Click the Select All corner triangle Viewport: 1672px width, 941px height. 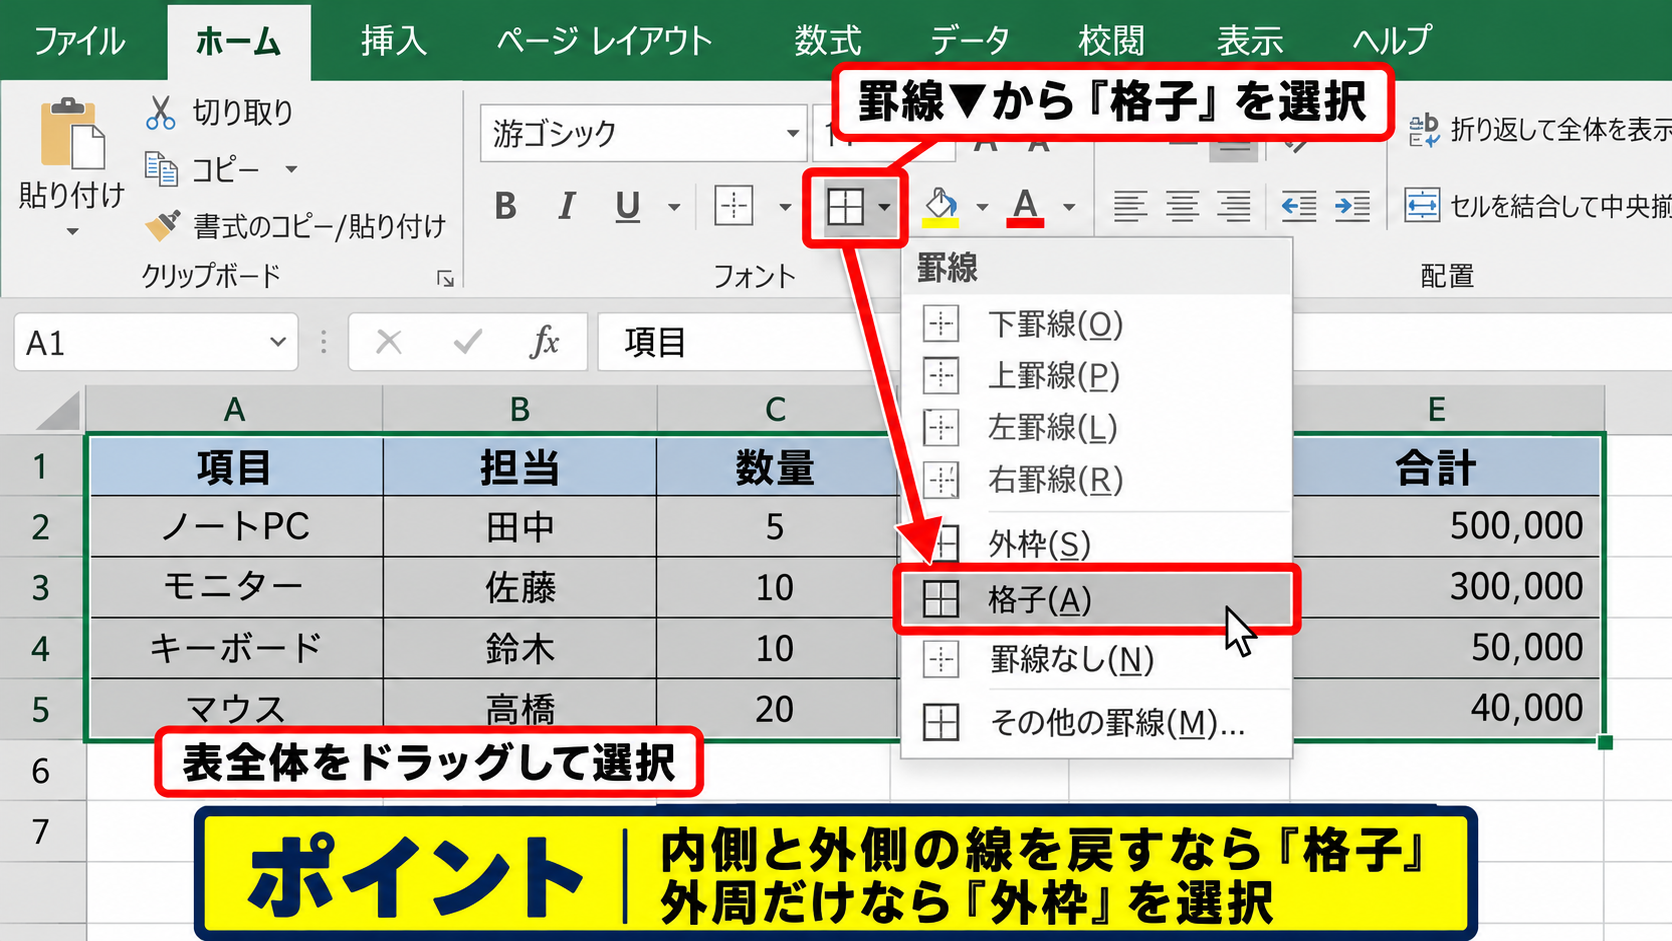[56, 410]
